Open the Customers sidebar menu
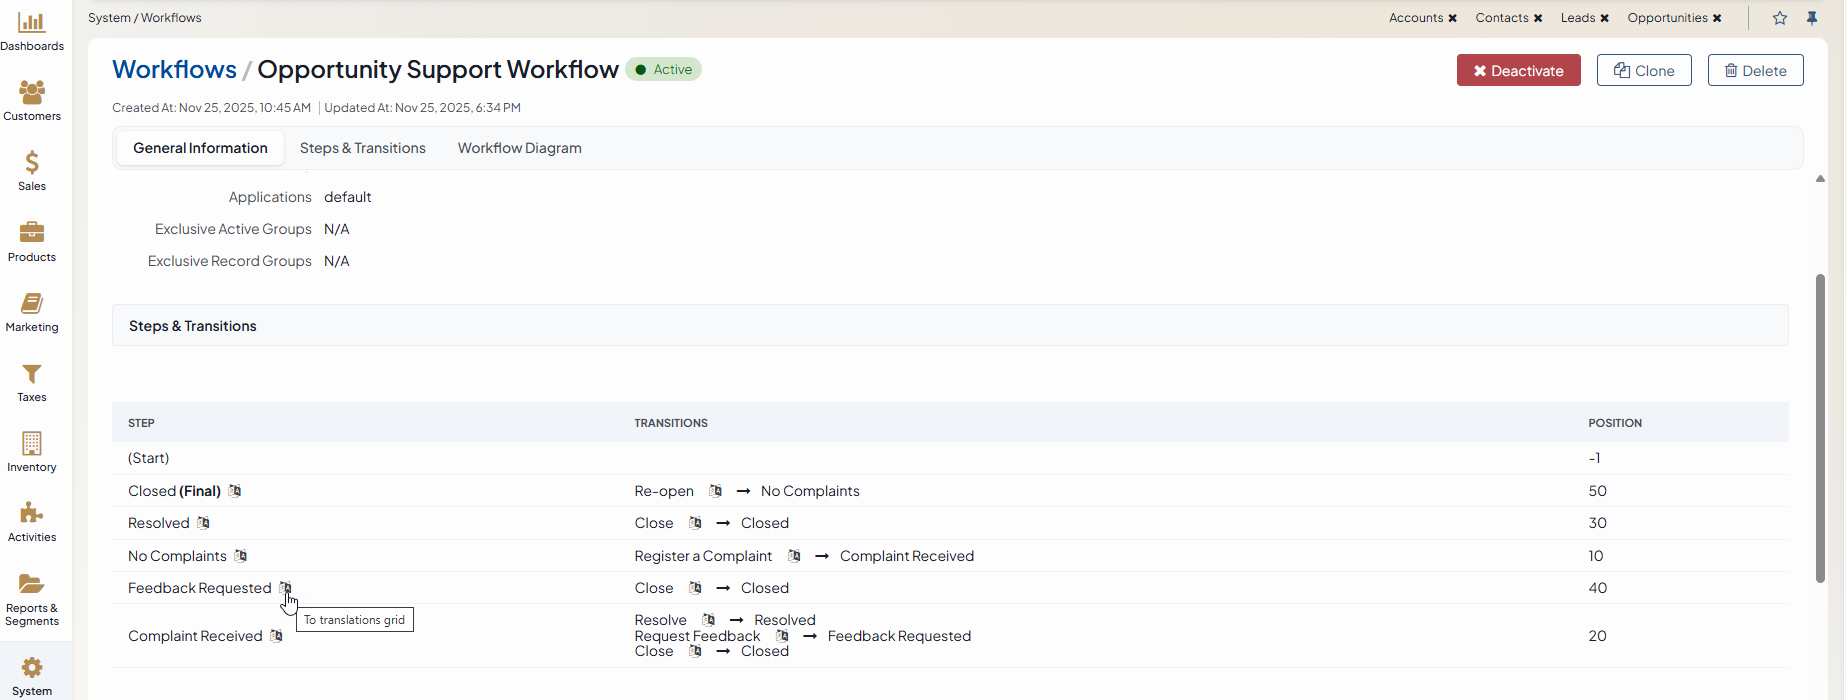The height and width of the screenshot is (700, 1846). point(32,101)
